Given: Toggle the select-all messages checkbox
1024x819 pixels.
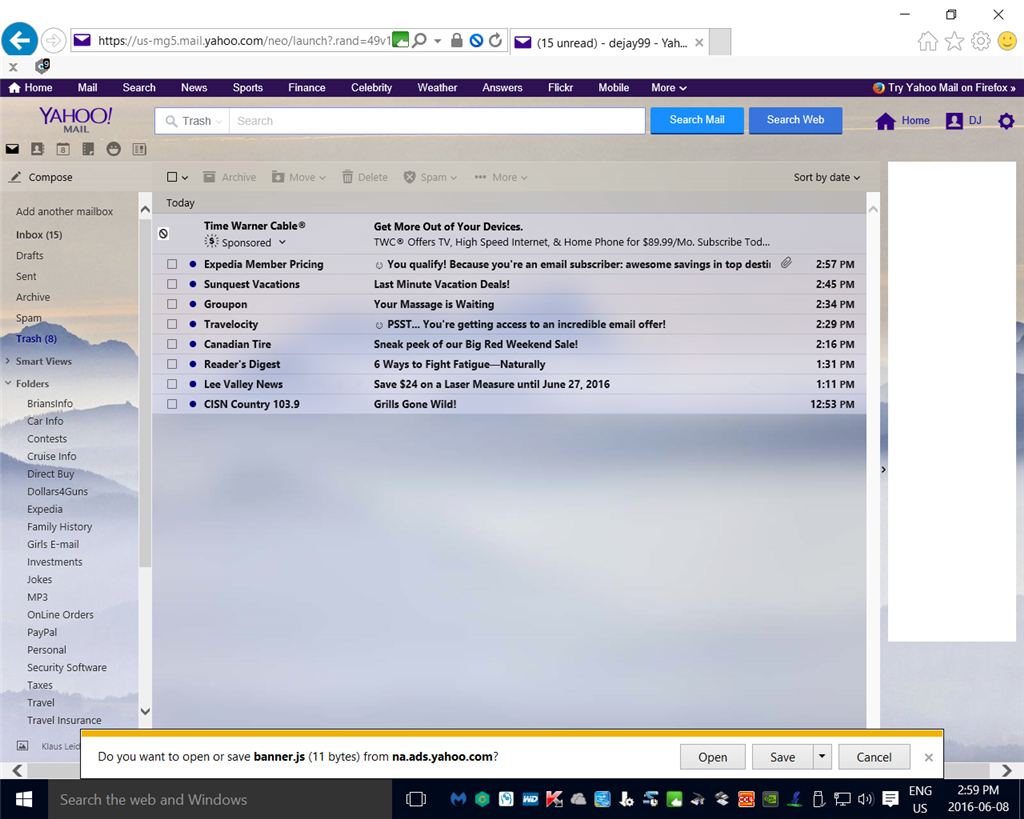Looking at the screenshot, I should click(x=172, y=177).
